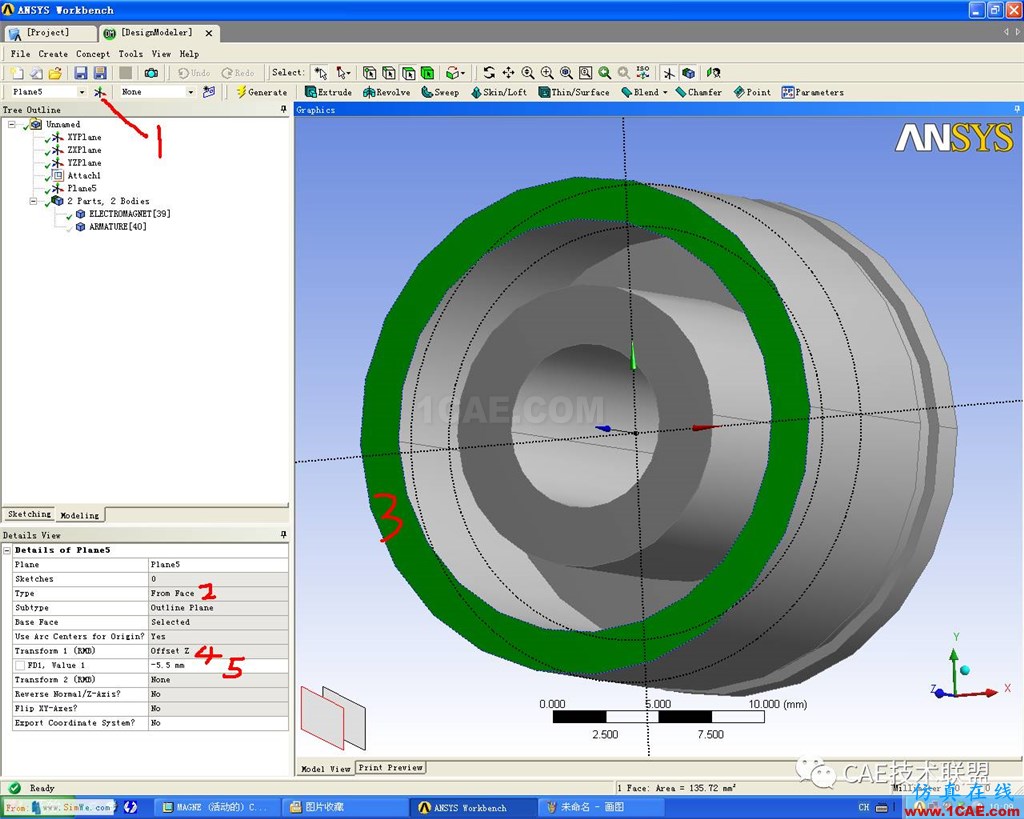Click the ISO isometric view icon
This screenshot has height=819, width=1024.
pyautogui.click(x=643, y=72)
